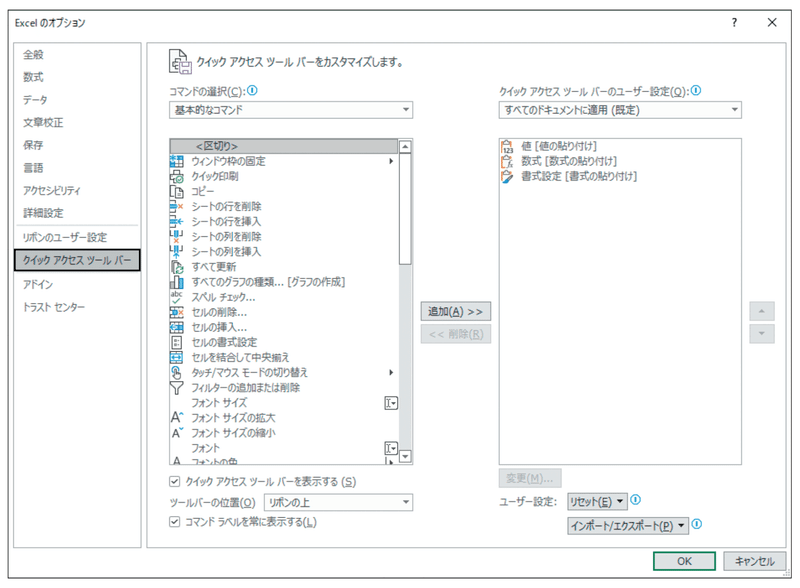Open the トラスト センター category
The height and width of the screenshot is (588, 800).
coord(54,307)
